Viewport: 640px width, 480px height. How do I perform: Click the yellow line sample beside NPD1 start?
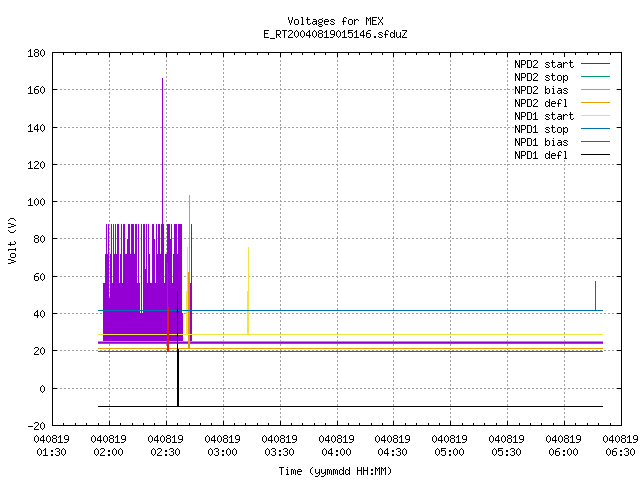click(x=596, y=116)
